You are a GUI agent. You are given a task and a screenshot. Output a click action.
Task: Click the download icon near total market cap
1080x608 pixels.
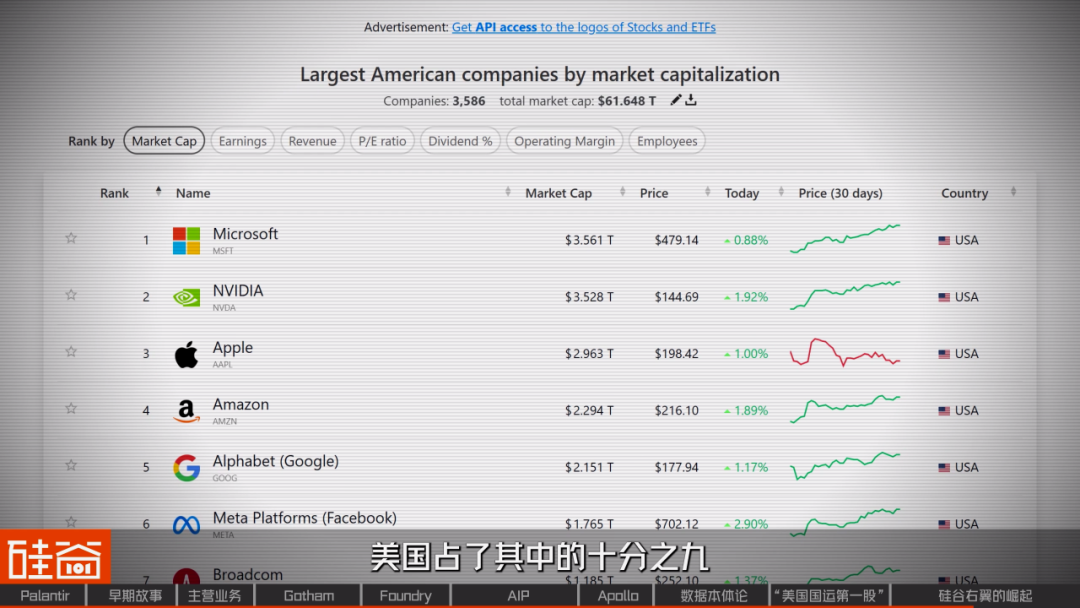coord(691,101)
